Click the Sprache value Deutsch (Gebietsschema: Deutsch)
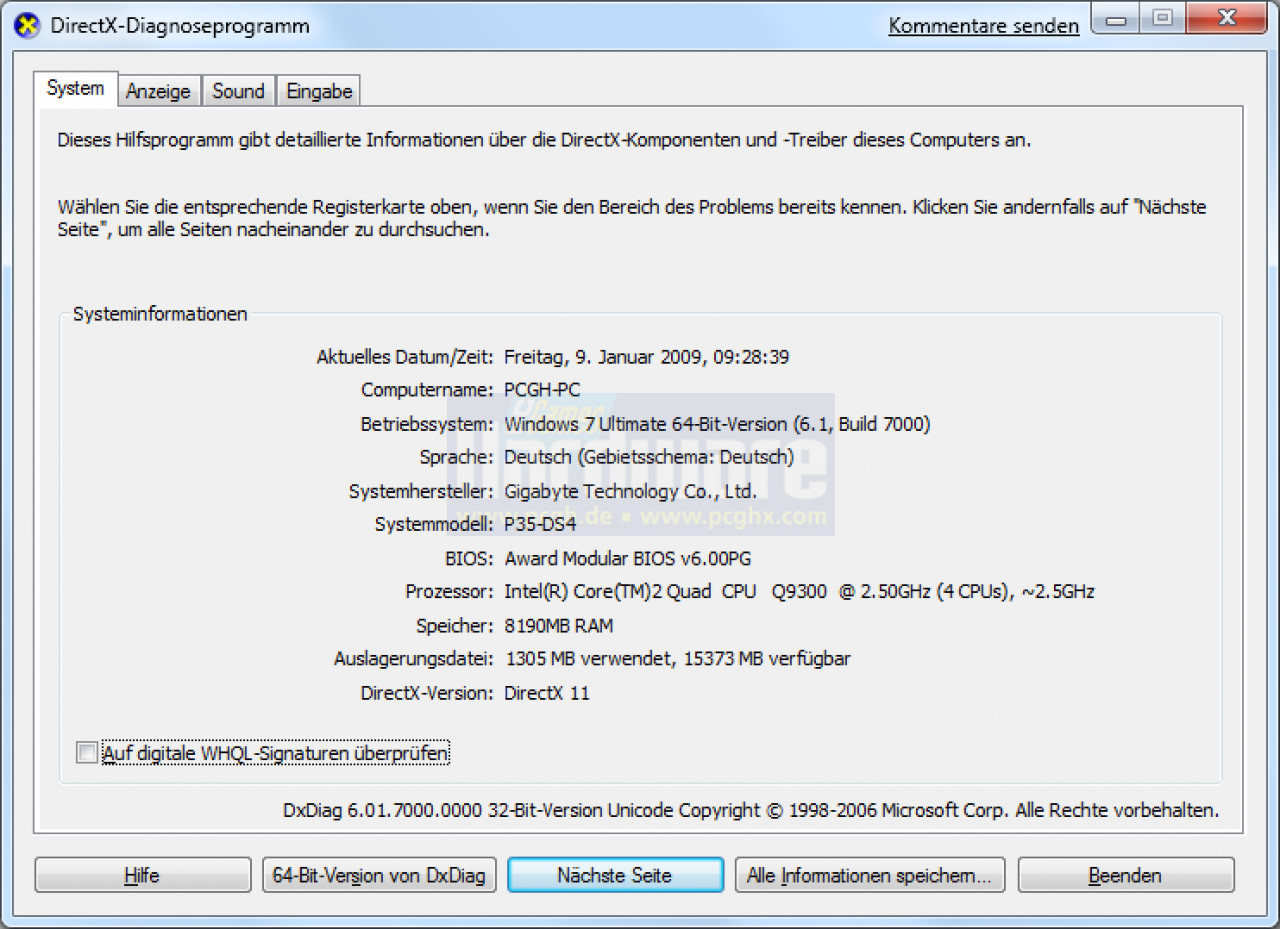This screenshot has width=1280, height=929. coord(649,457)
